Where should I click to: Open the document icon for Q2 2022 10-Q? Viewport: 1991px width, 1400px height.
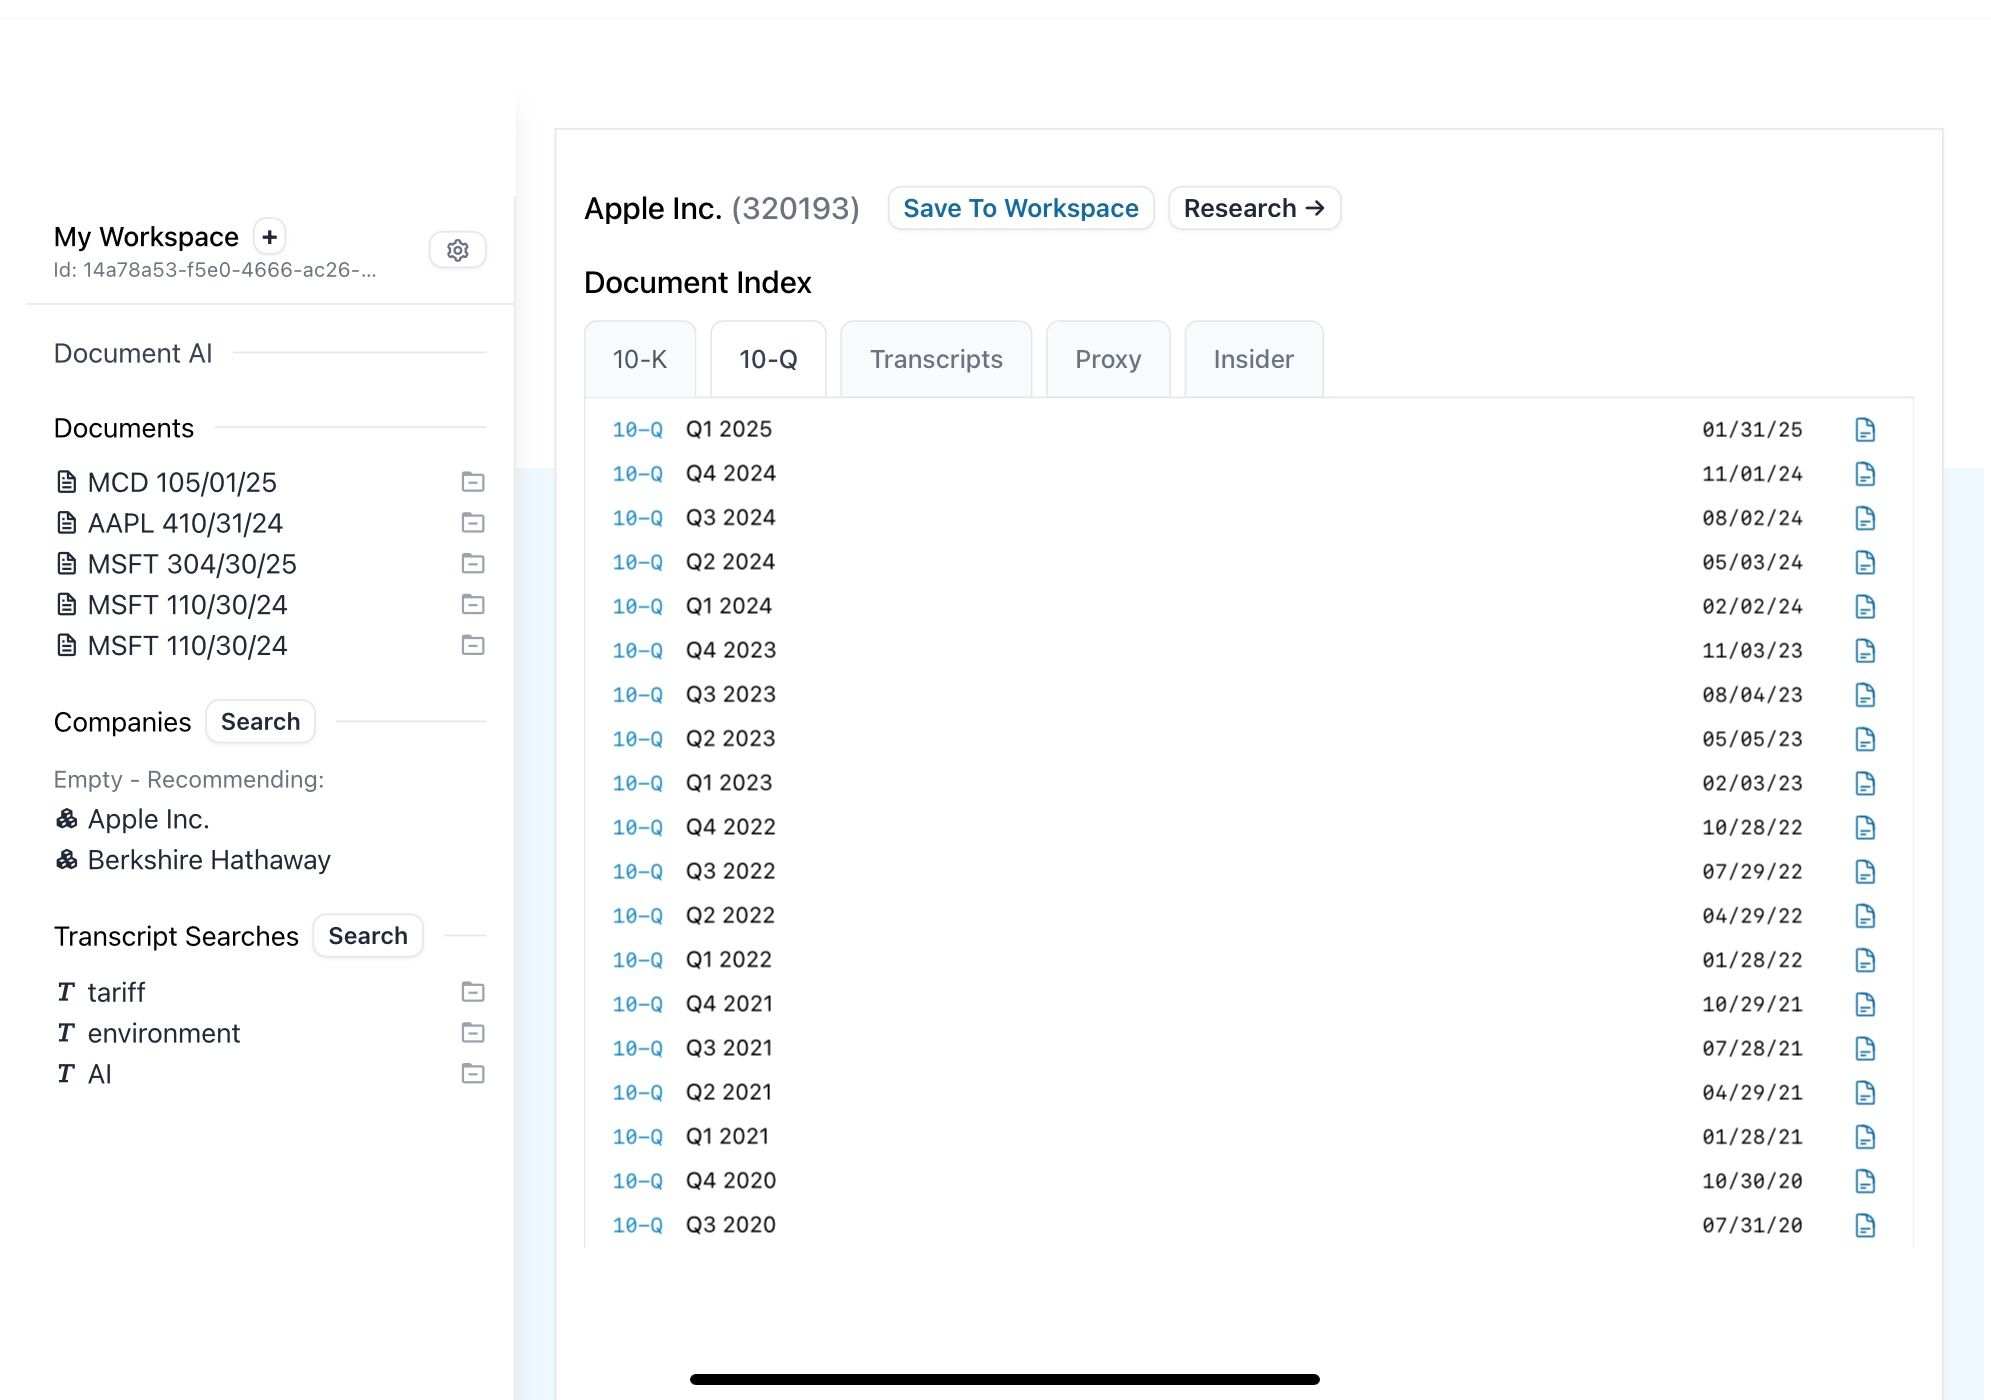(x=1865, y=916)
